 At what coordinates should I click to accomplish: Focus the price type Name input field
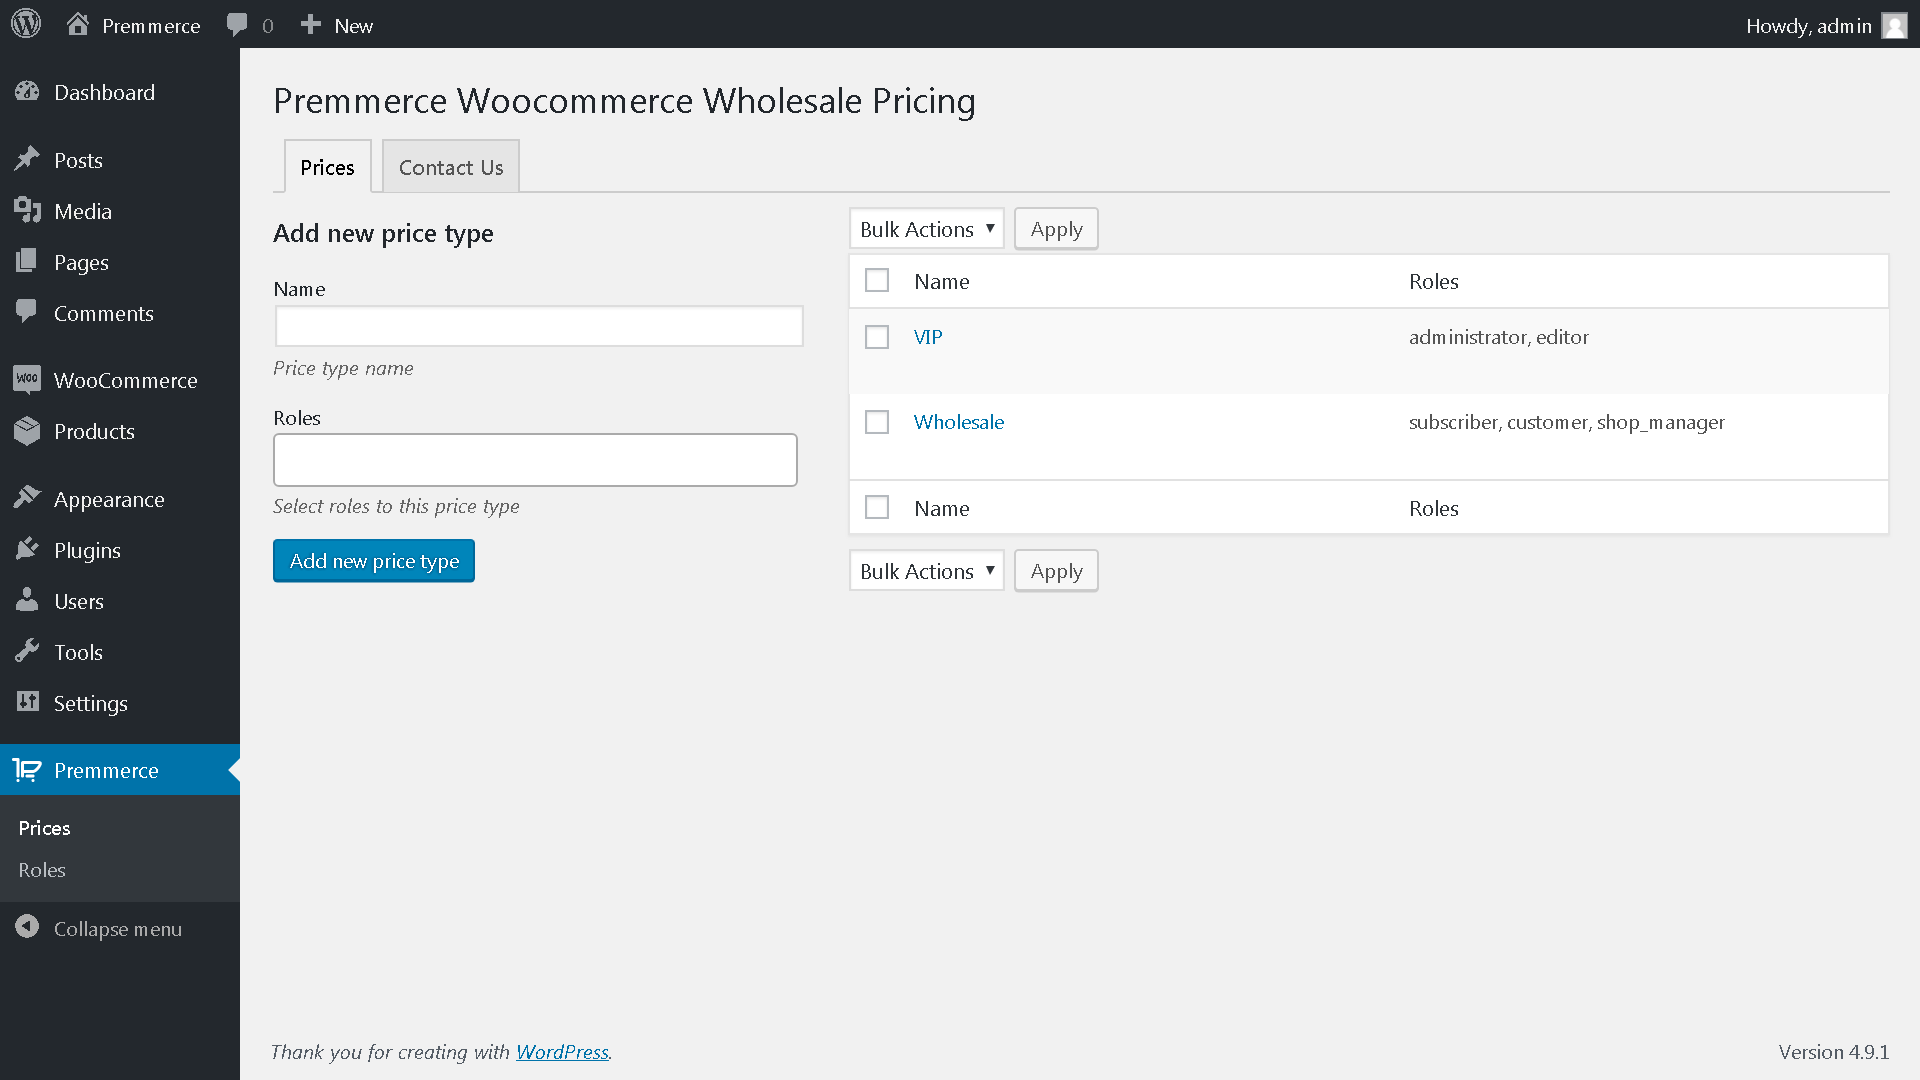(x=539, y=326)
